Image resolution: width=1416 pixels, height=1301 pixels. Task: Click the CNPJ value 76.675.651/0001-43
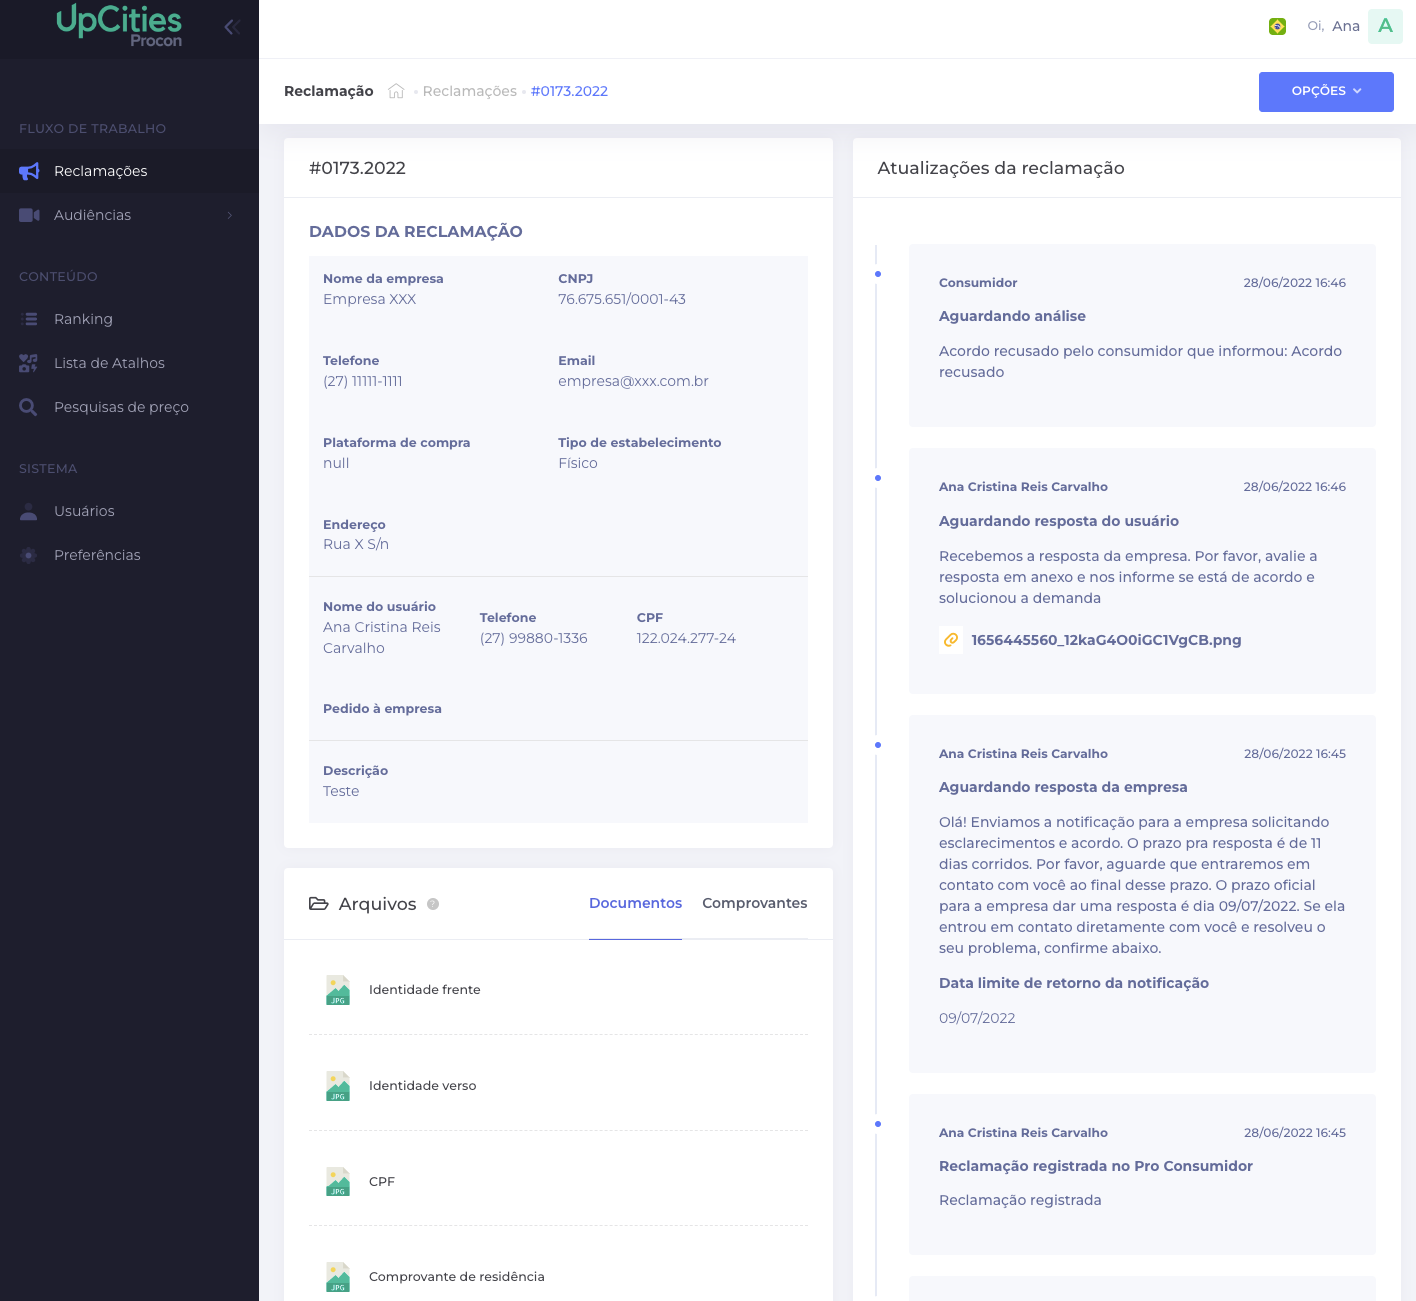[622, 299]
